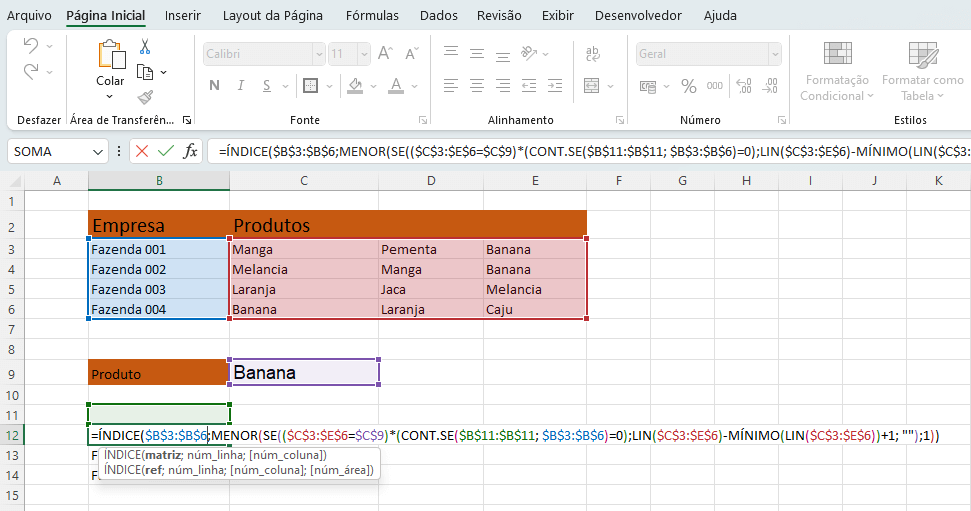The image size is (971, 511).
Task: Decrease decimal places icon
Action: pos(770,85)
